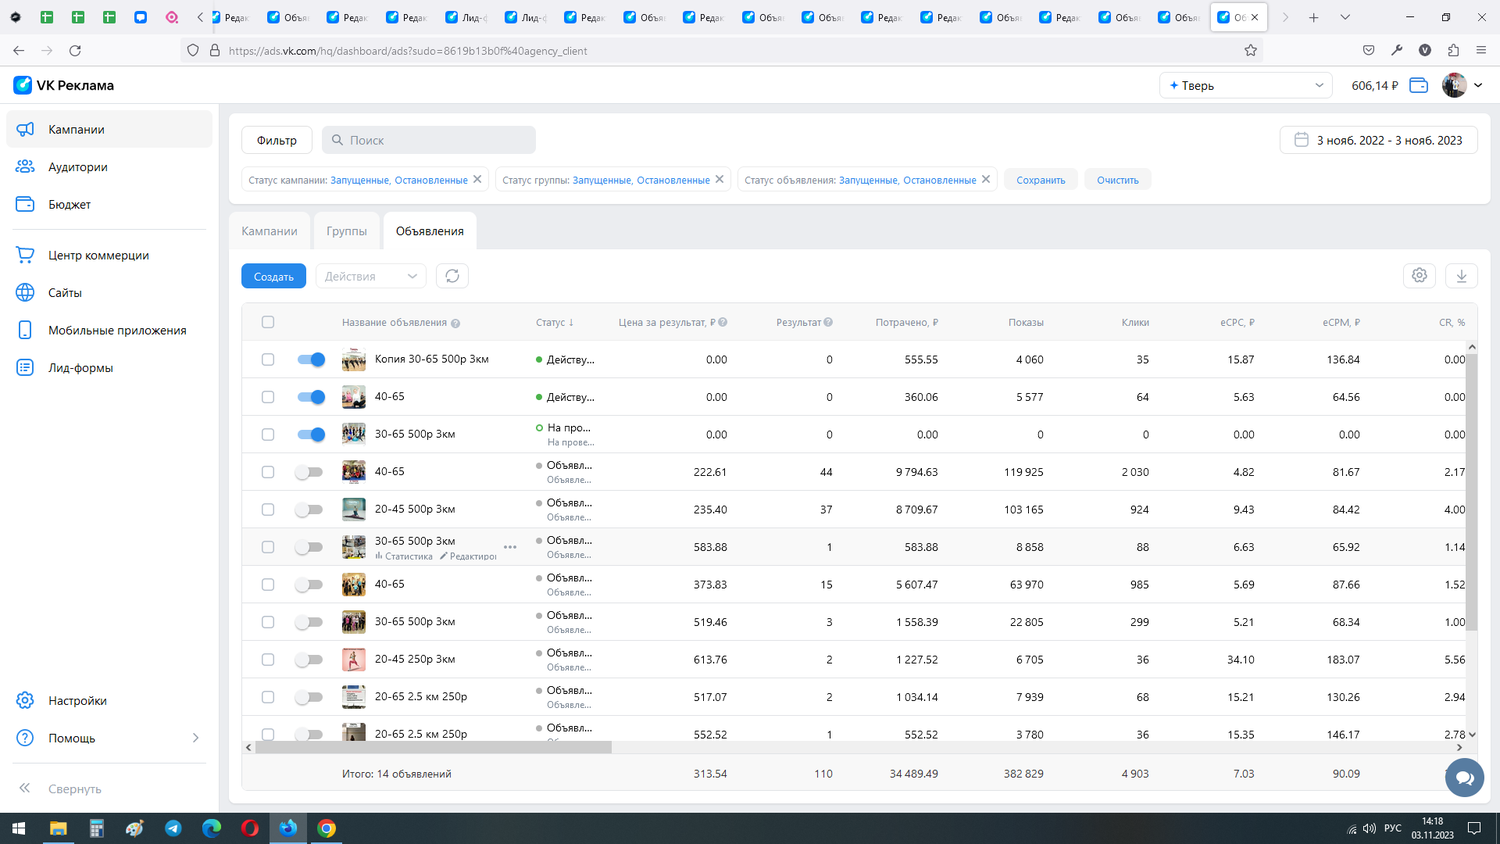Screen dimensions: 1500x844
Task: Turn off 30-65 500р 3км ad under review
Action: (x=311, y=434)
